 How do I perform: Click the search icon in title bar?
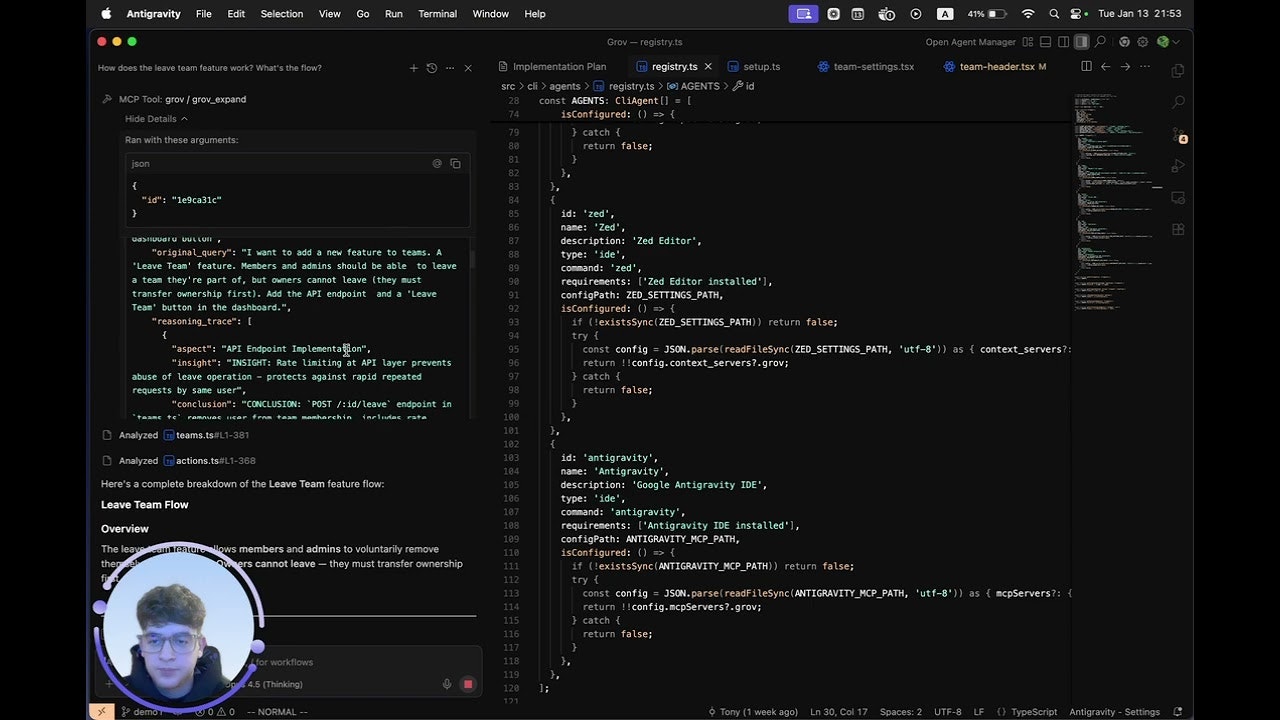coord(1100,42)
